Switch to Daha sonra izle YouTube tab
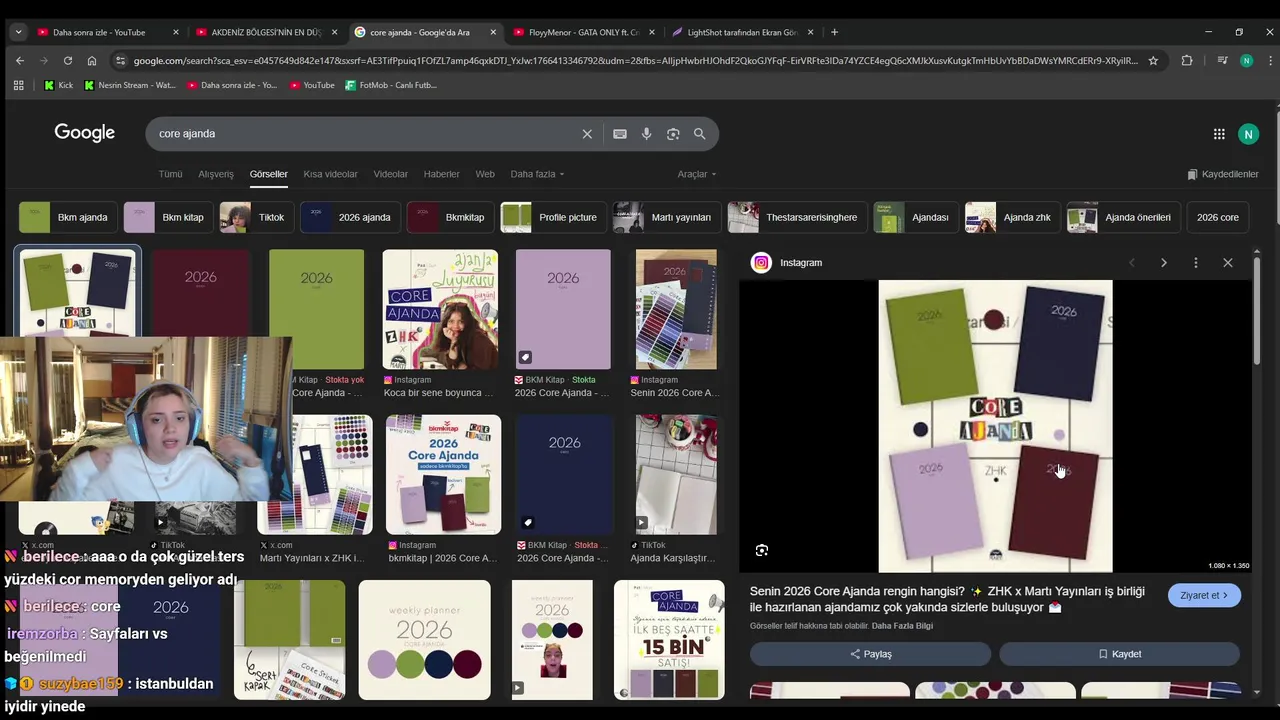The height and width of the screenshot is (720, 1280). [108, 32]
